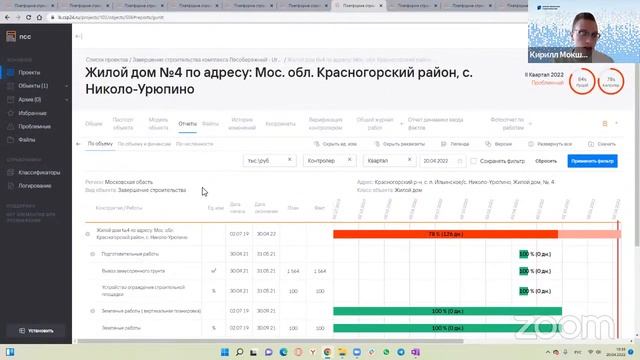Click the Скачать download option

pos(602,144)
